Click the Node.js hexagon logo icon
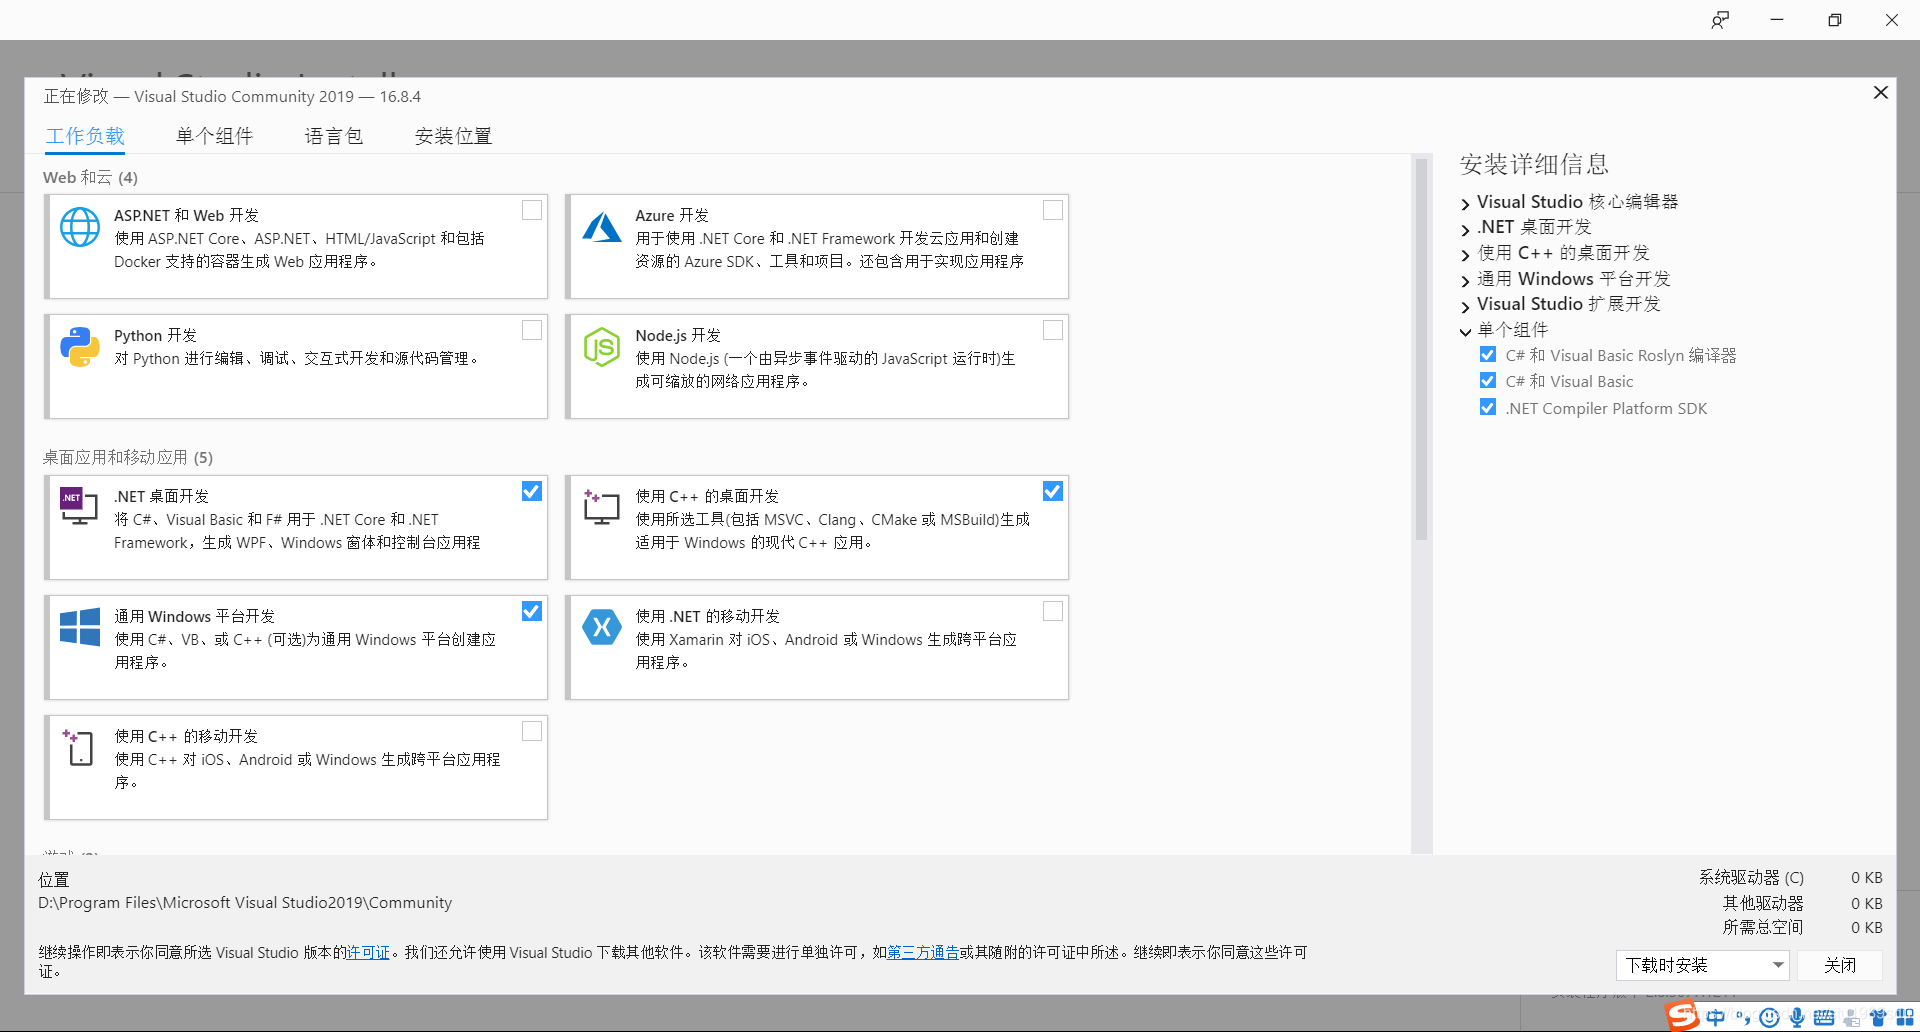The image size is (1920, 1032). coord(602,347)
